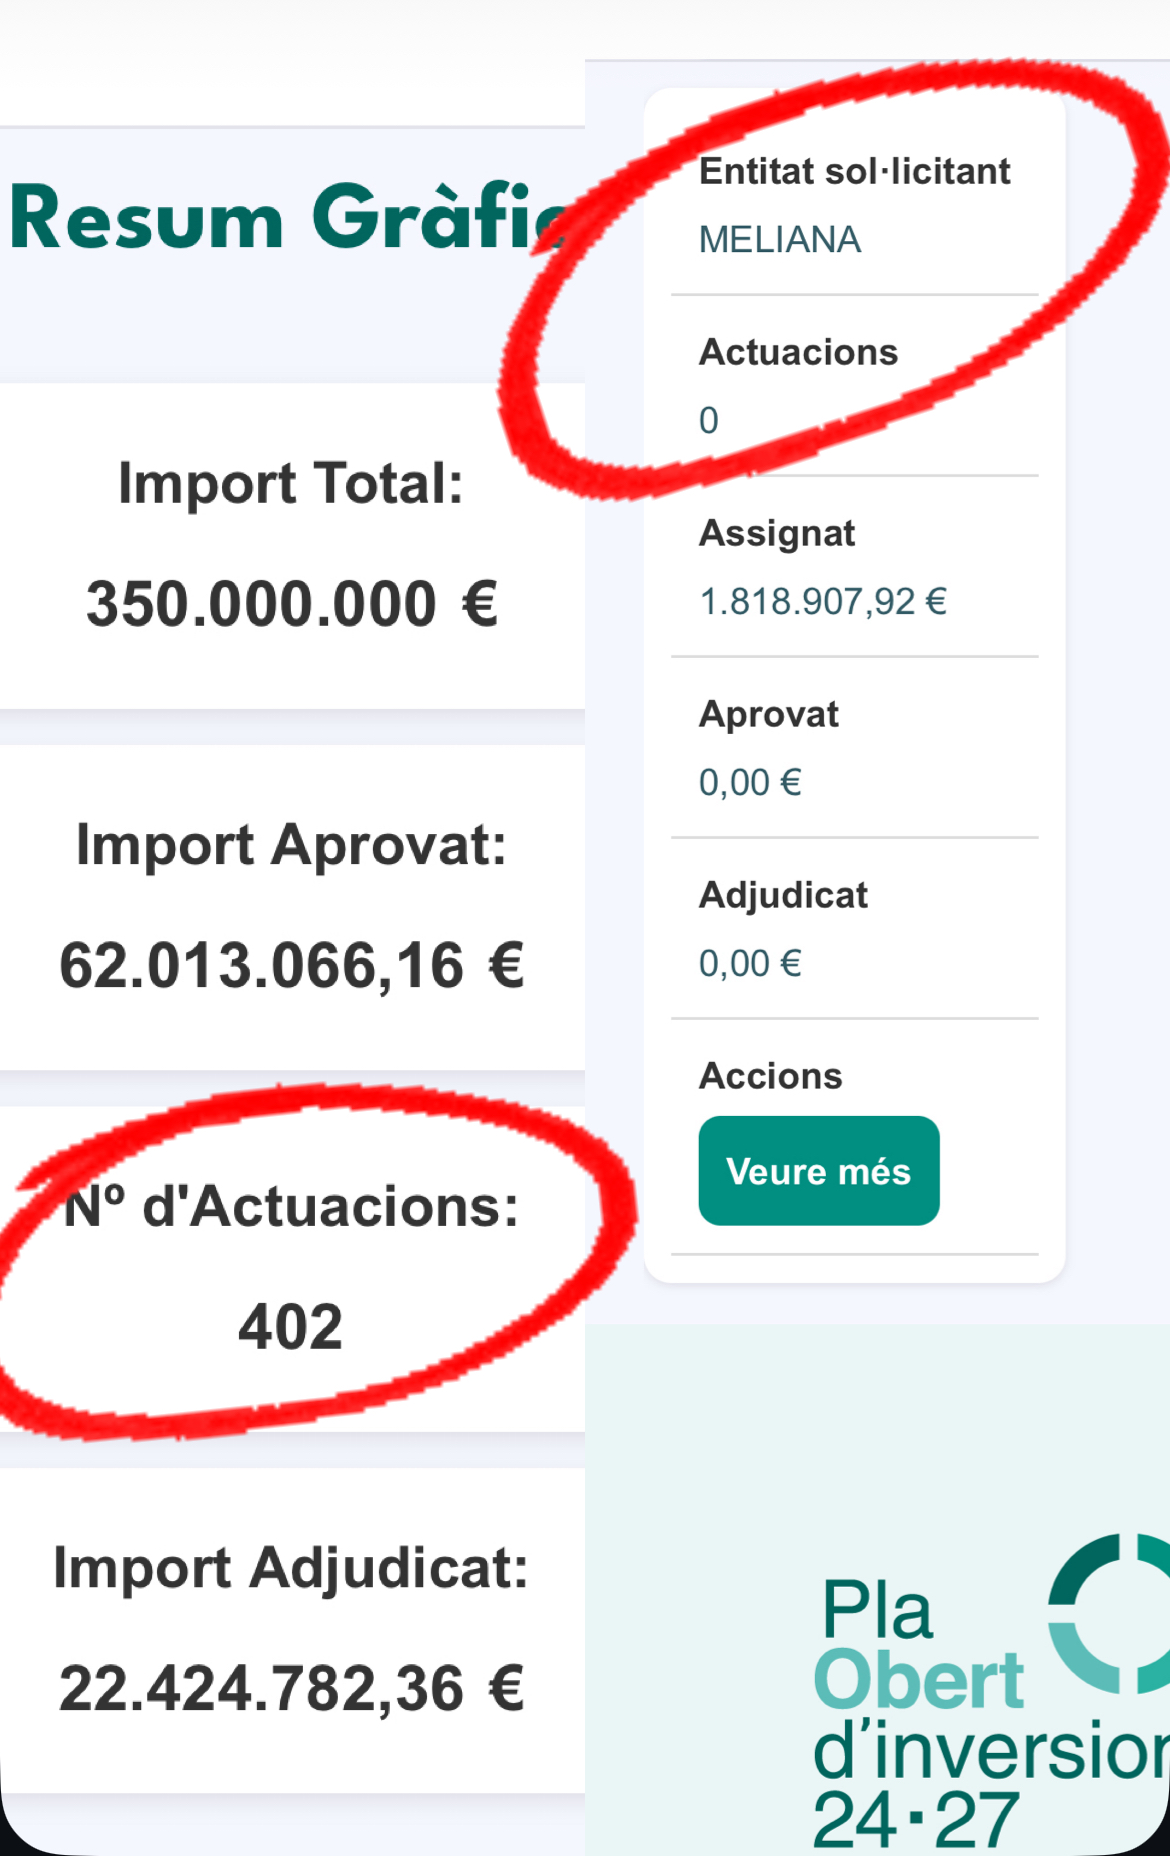
Task: Click the Veure més button
Action: [818, 1171]
